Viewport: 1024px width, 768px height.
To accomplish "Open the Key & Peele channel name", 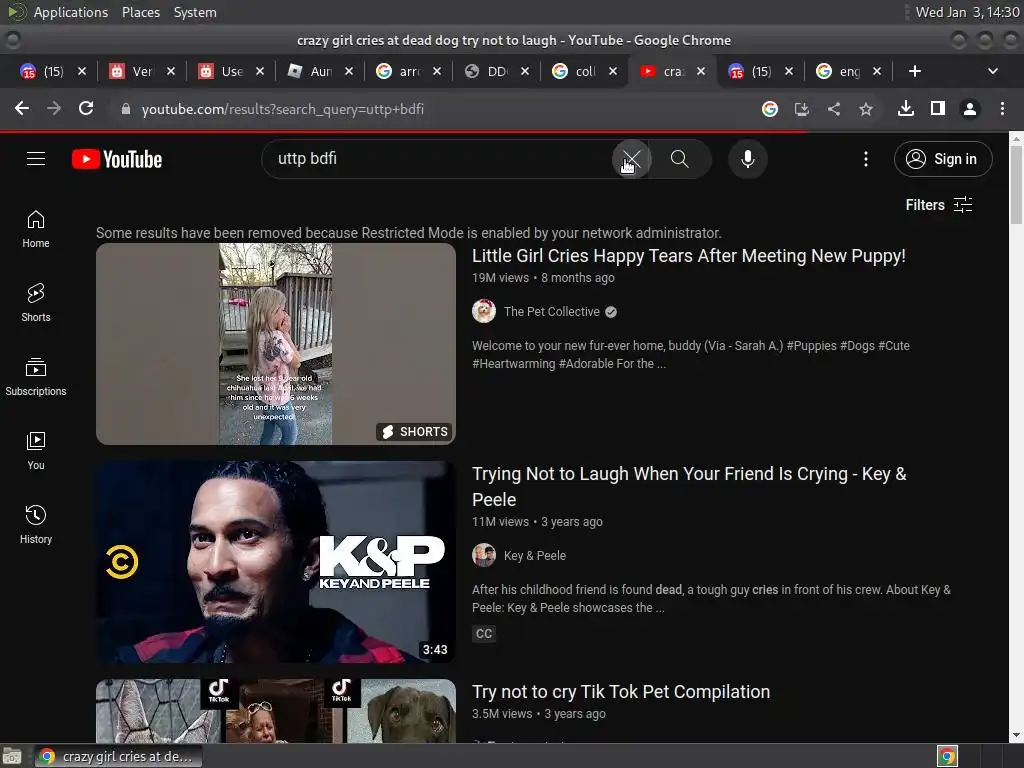I will click(x=535, y=556).
